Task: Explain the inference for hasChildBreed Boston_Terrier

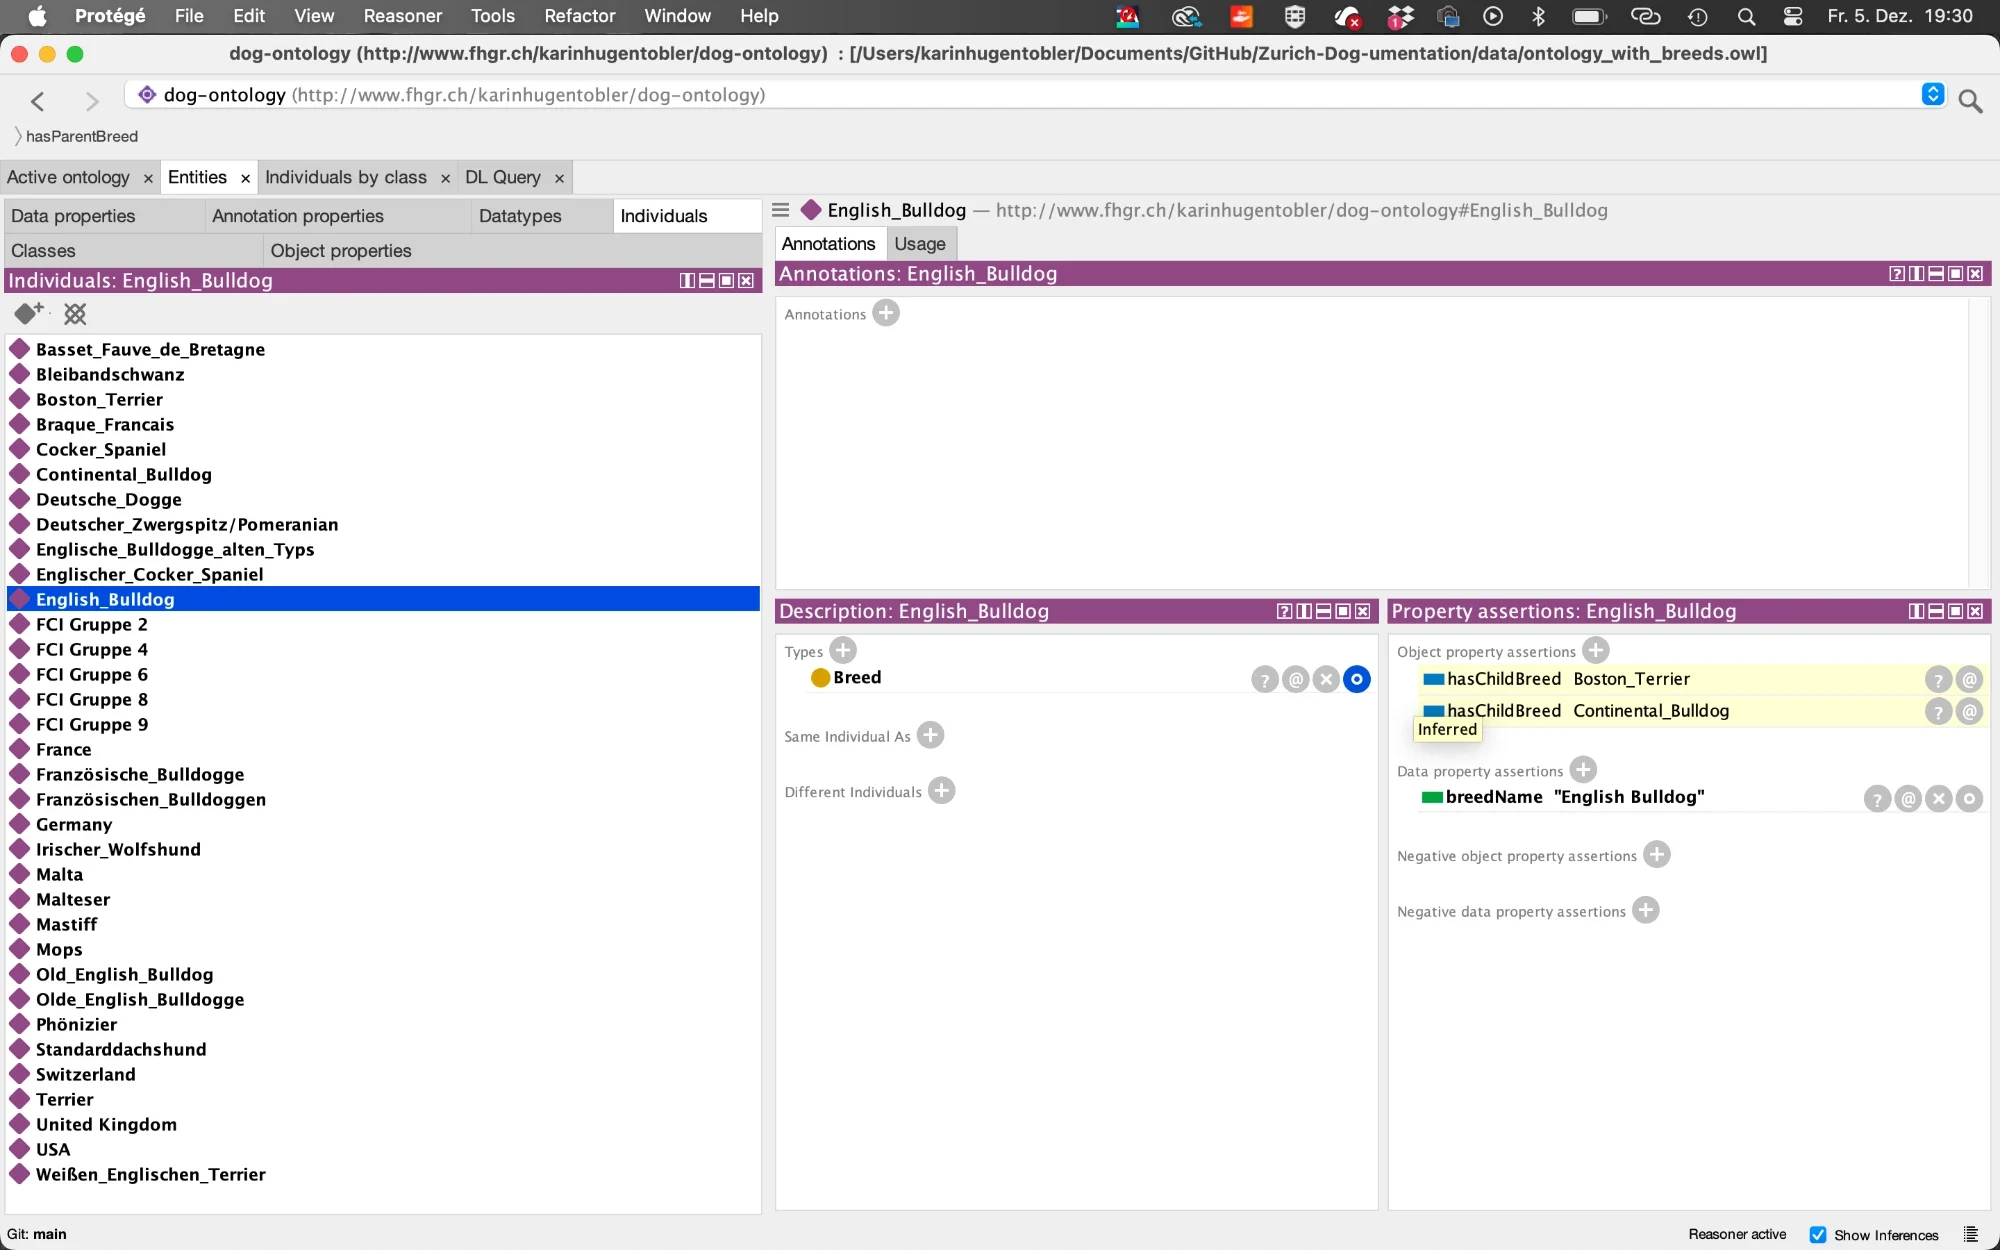Action: coord(1938,680)
